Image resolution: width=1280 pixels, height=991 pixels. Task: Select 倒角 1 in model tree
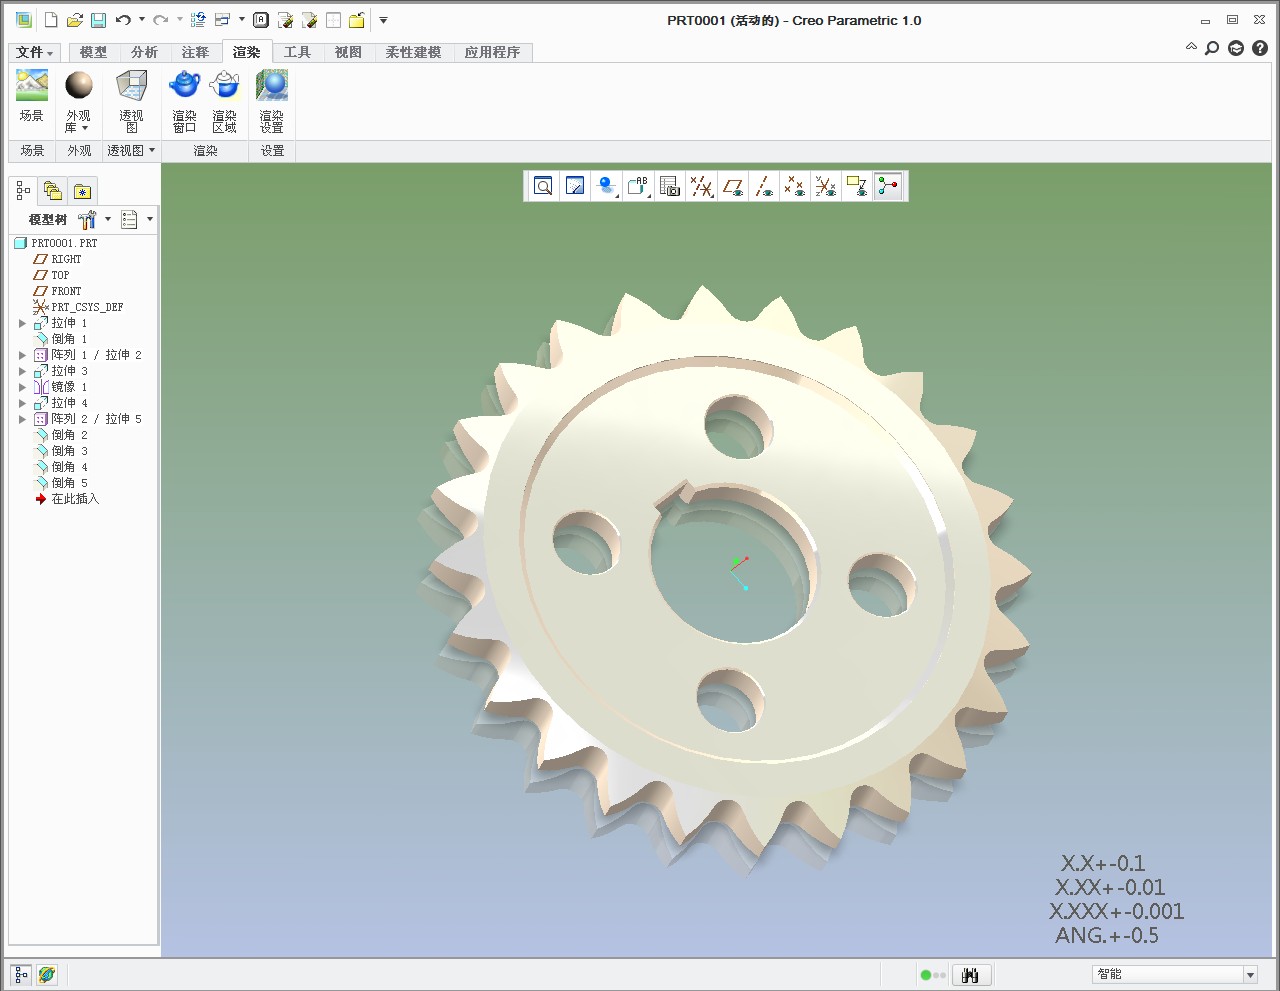point(69,339)
